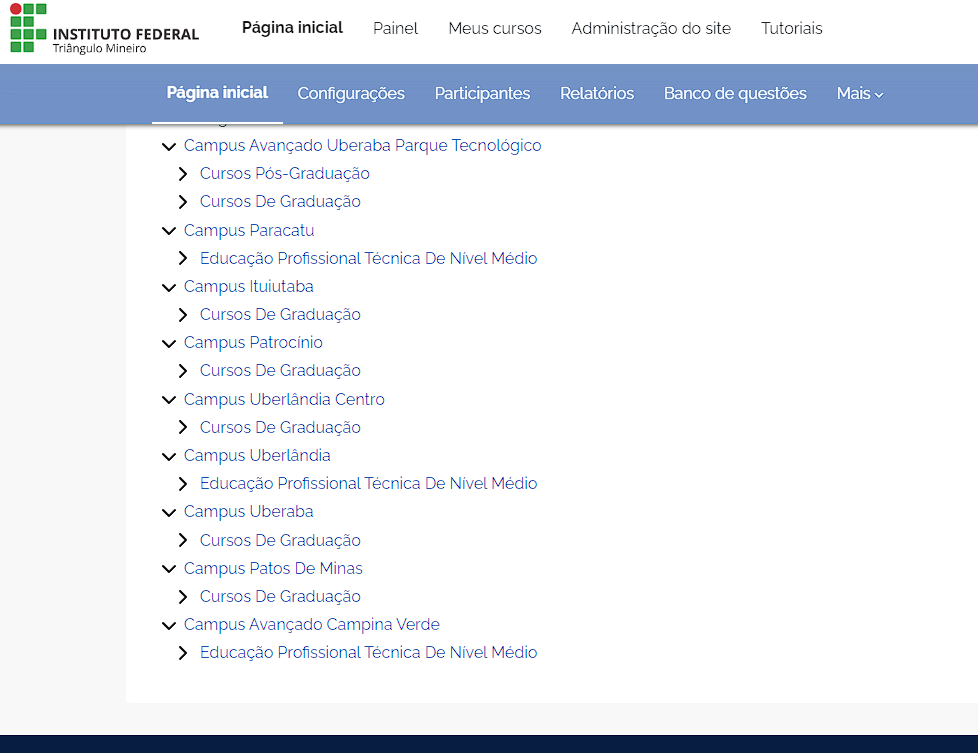
Task: Open the Campus Uberaba category link
Action: point(248,511)
